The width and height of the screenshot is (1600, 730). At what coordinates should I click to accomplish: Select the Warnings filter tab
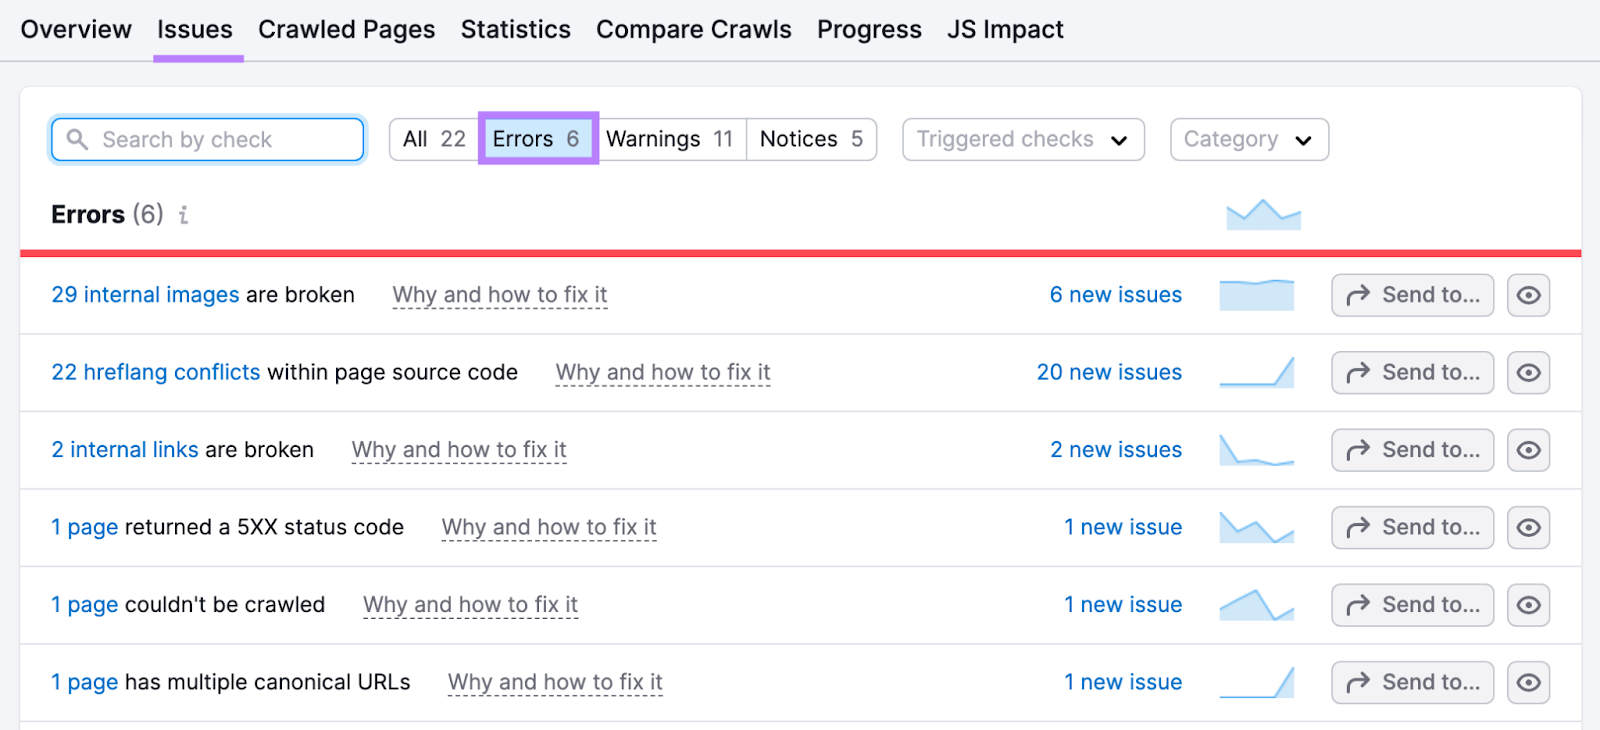(671, 139)
